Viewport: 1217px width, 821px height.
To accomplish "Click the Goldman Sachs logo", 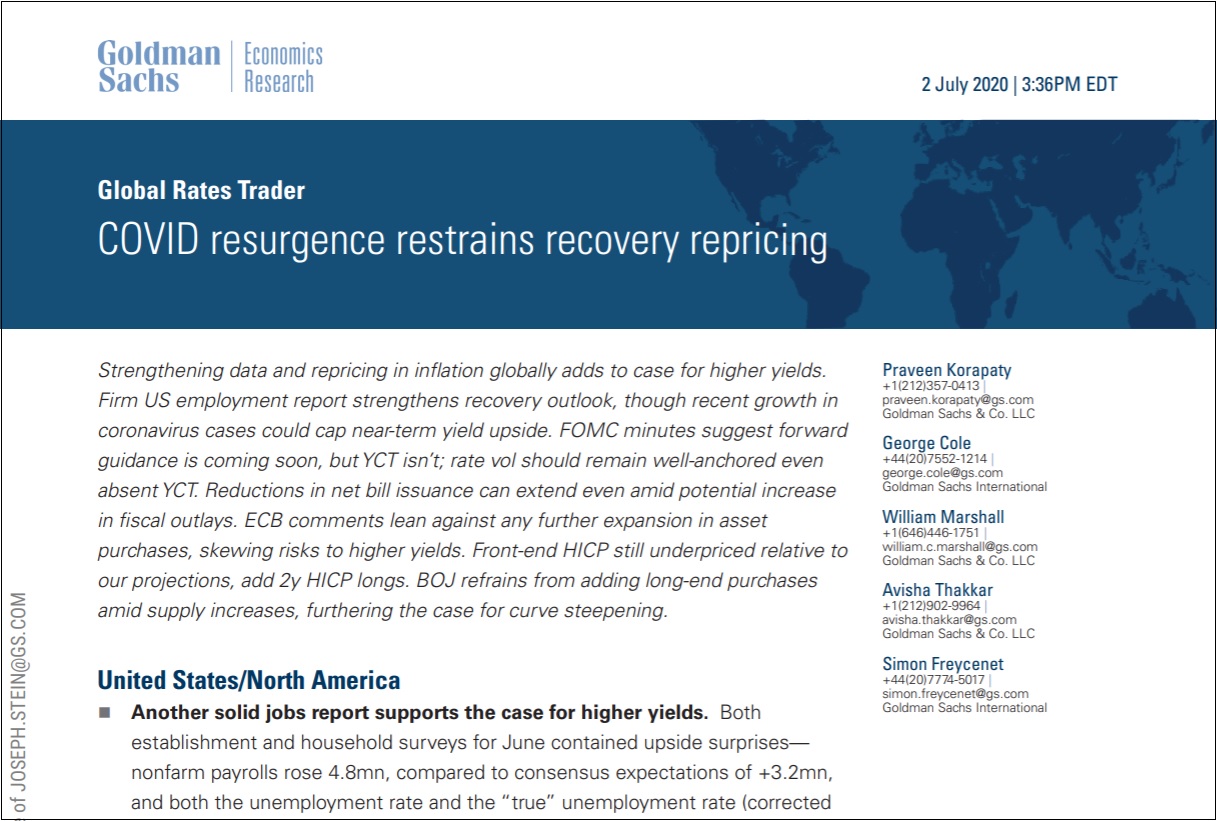I will click(x=159, y=67).
